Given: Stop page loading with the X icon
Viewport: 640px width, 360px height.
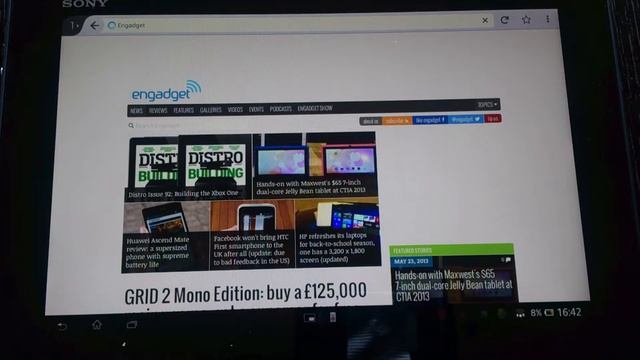Looking at the screenshot, I should (485, 20).
